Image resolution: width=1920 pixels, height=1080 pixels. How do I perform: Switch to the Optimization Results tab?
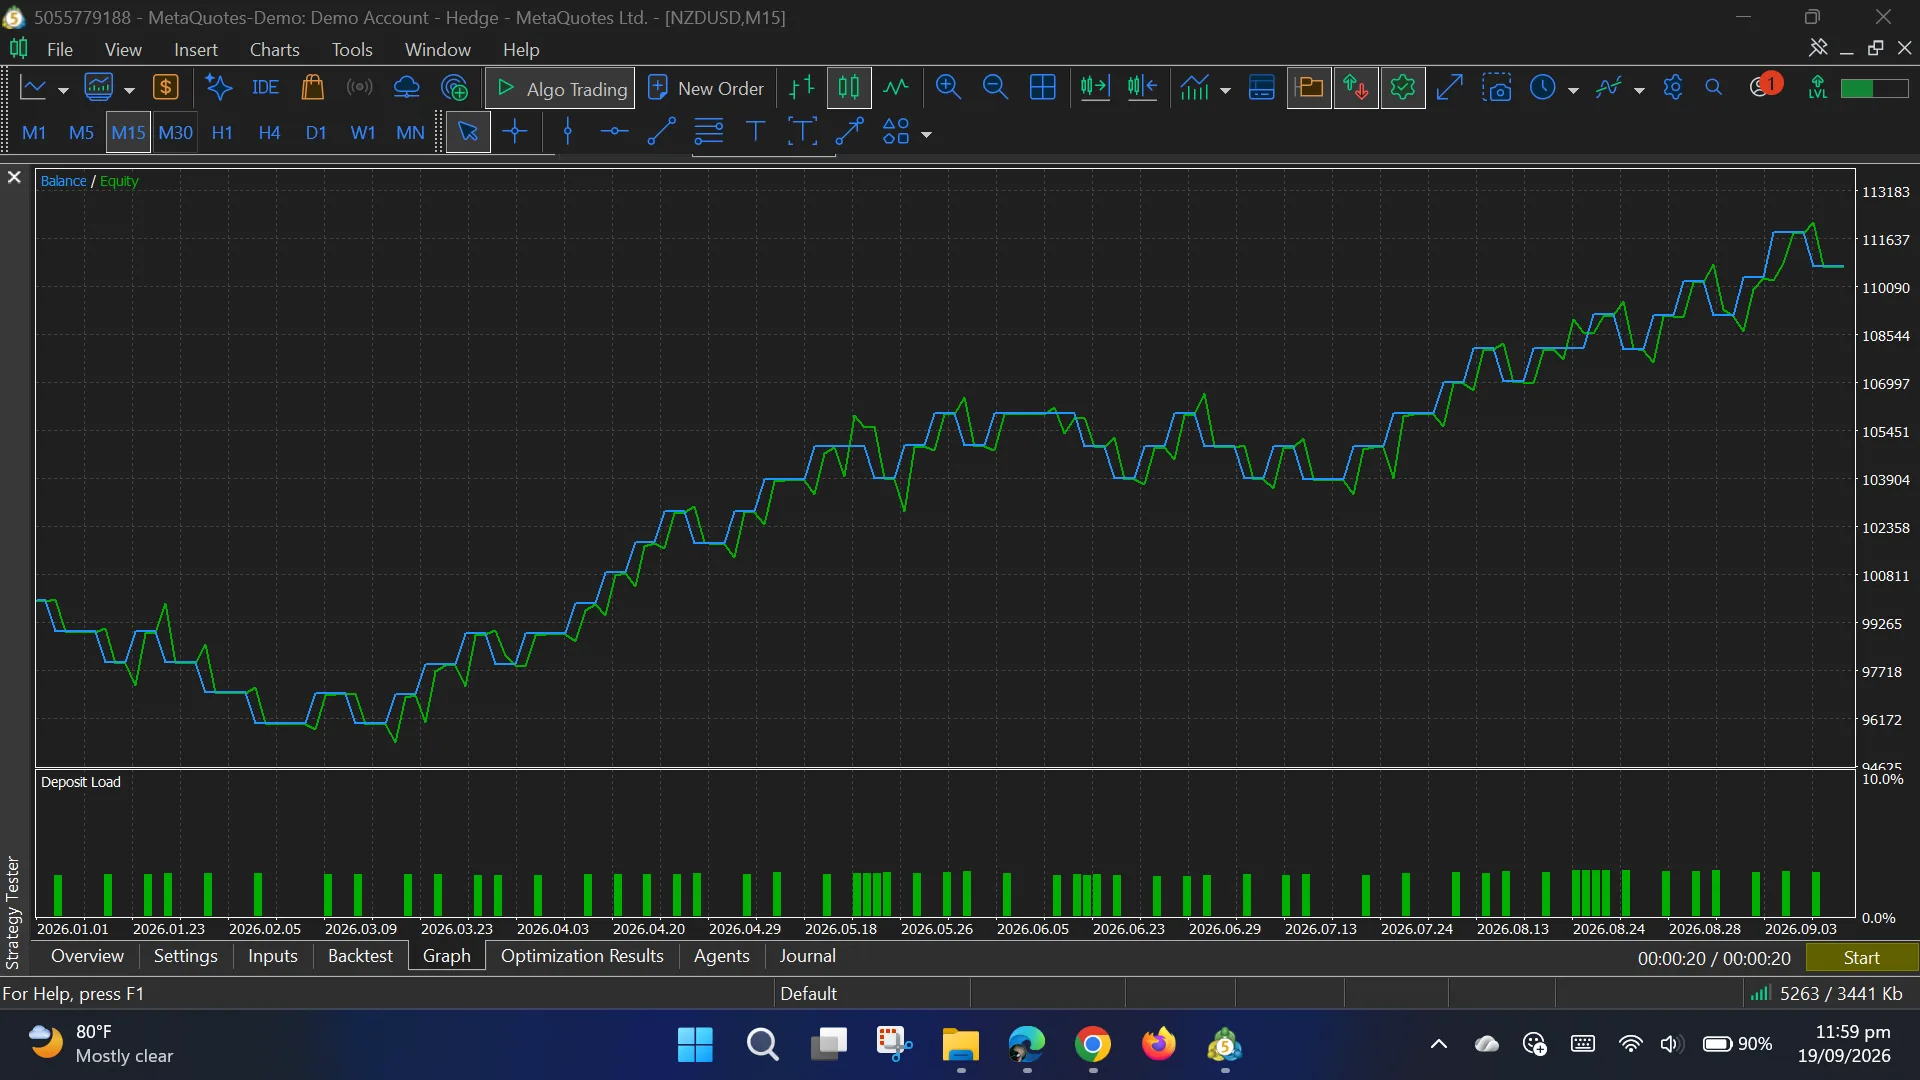(582, 956)
